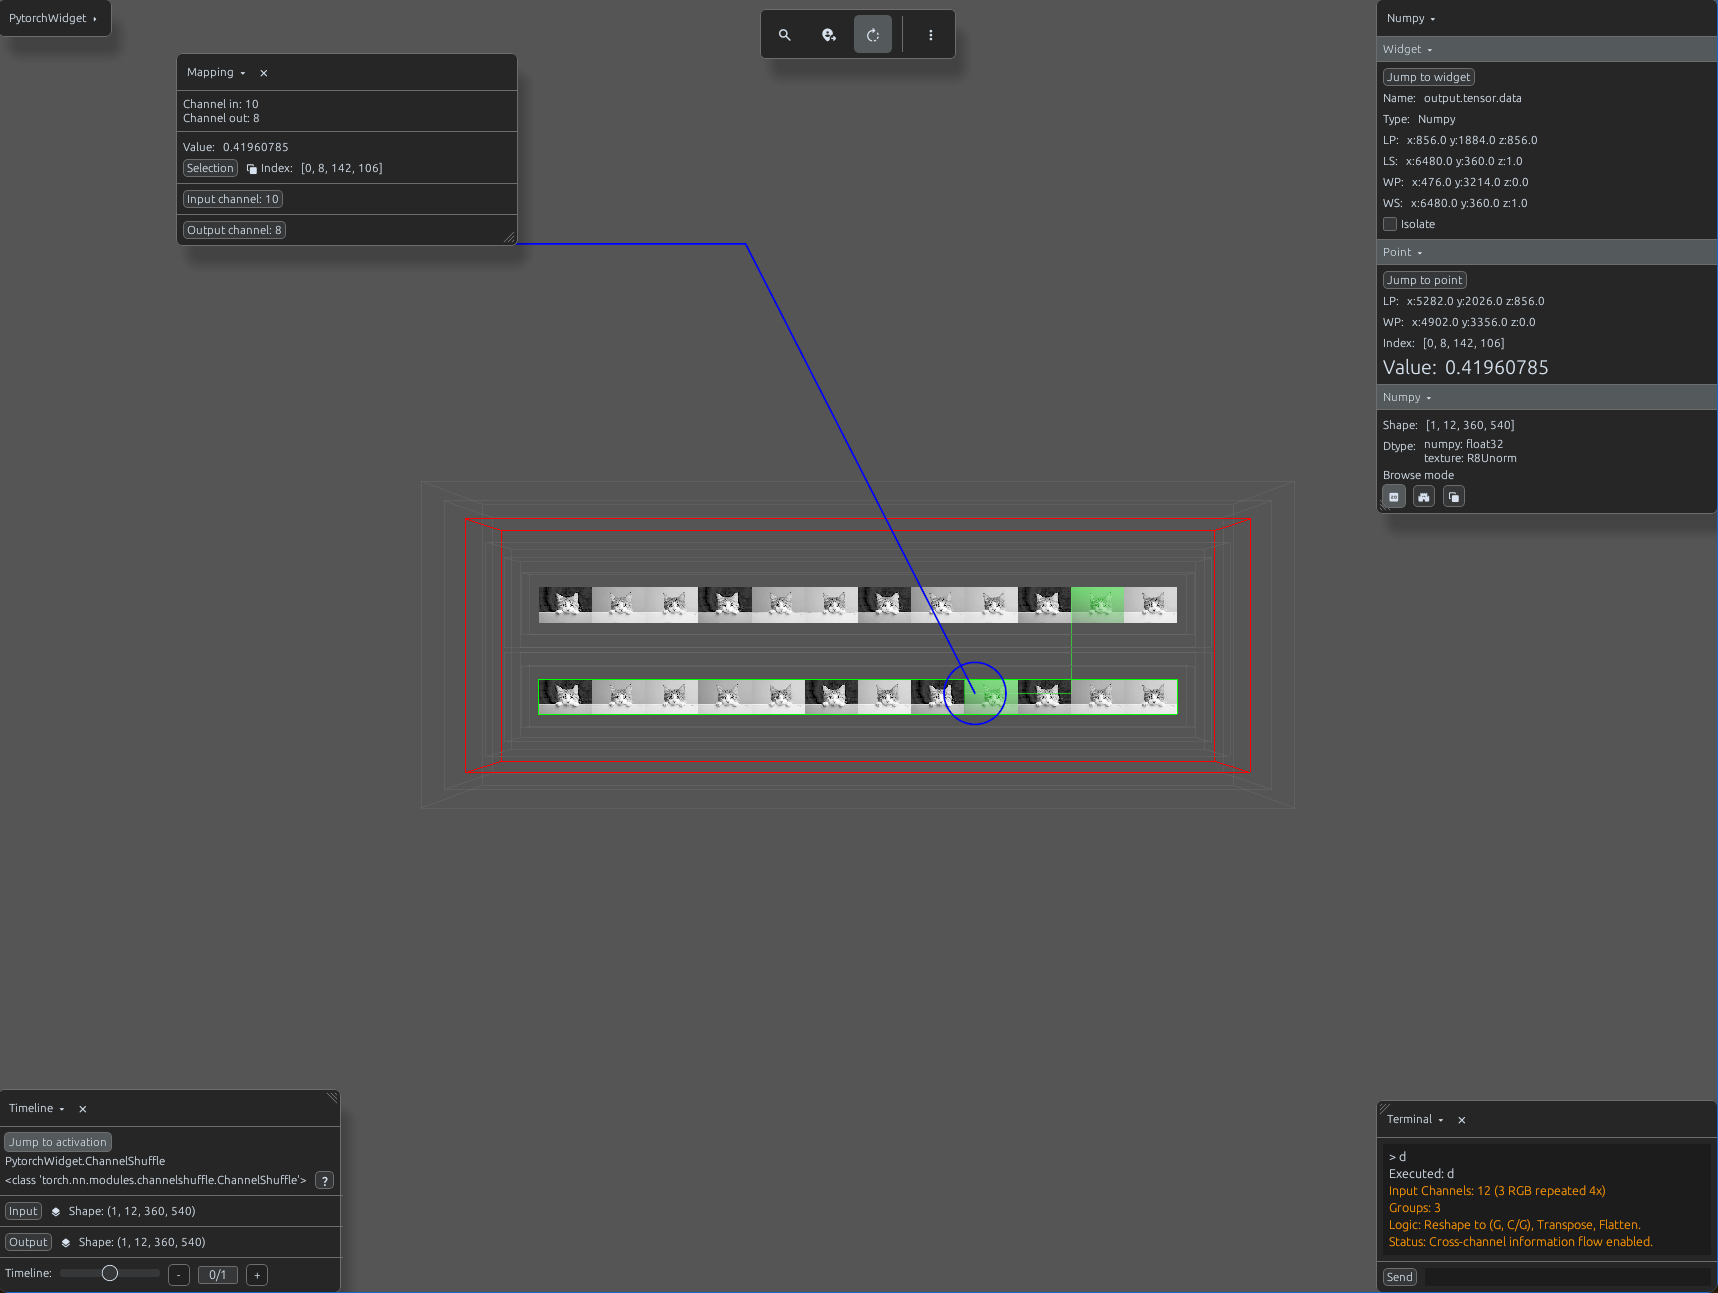Click the help question mark beside ChannelShuffle class
Screen dimensions: 1718x1293
(x=325, y=1181)
